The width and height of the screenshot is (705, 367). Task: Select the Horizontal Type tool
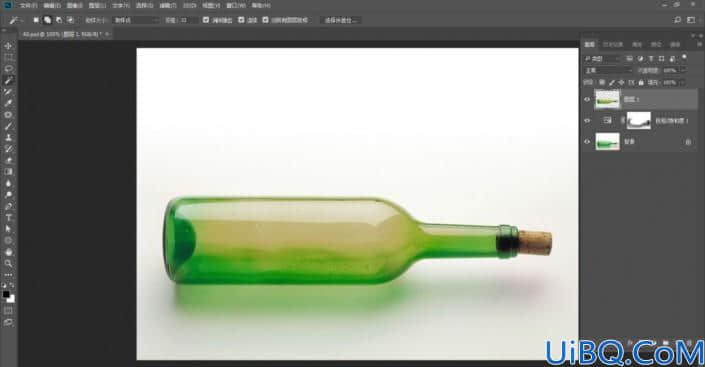pos(8,218)
